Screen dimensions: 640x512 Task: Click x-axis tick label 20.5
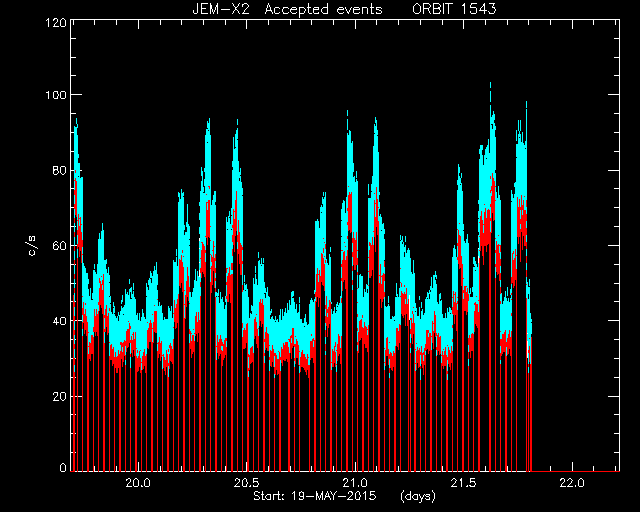click(246, 483)
